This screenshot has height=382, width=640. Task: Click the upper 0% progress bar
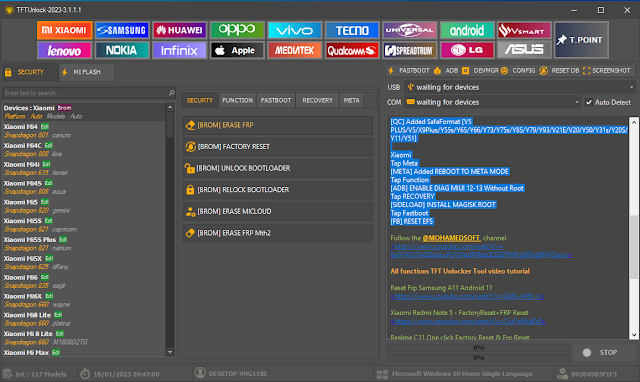point(479,348)
